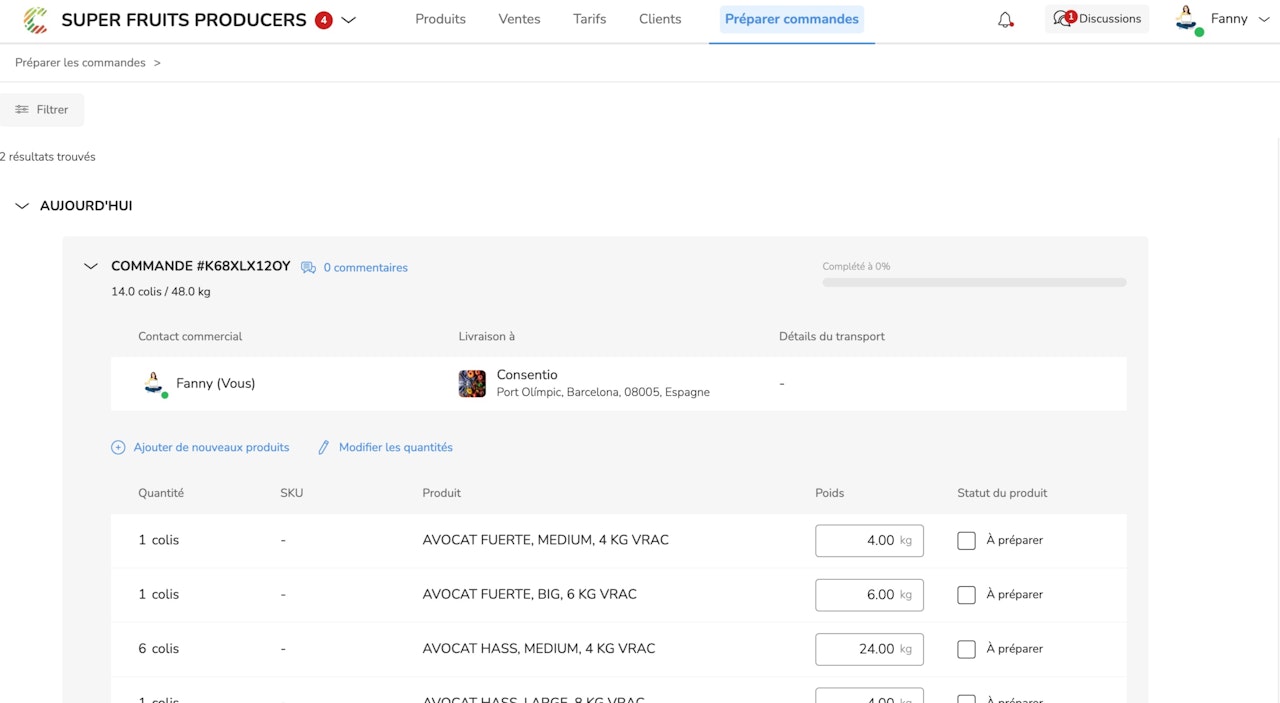This screenshot has width=1280, height=703.
Task: Click the weight field showing 24.00 kg
Action: coord(868,649)
